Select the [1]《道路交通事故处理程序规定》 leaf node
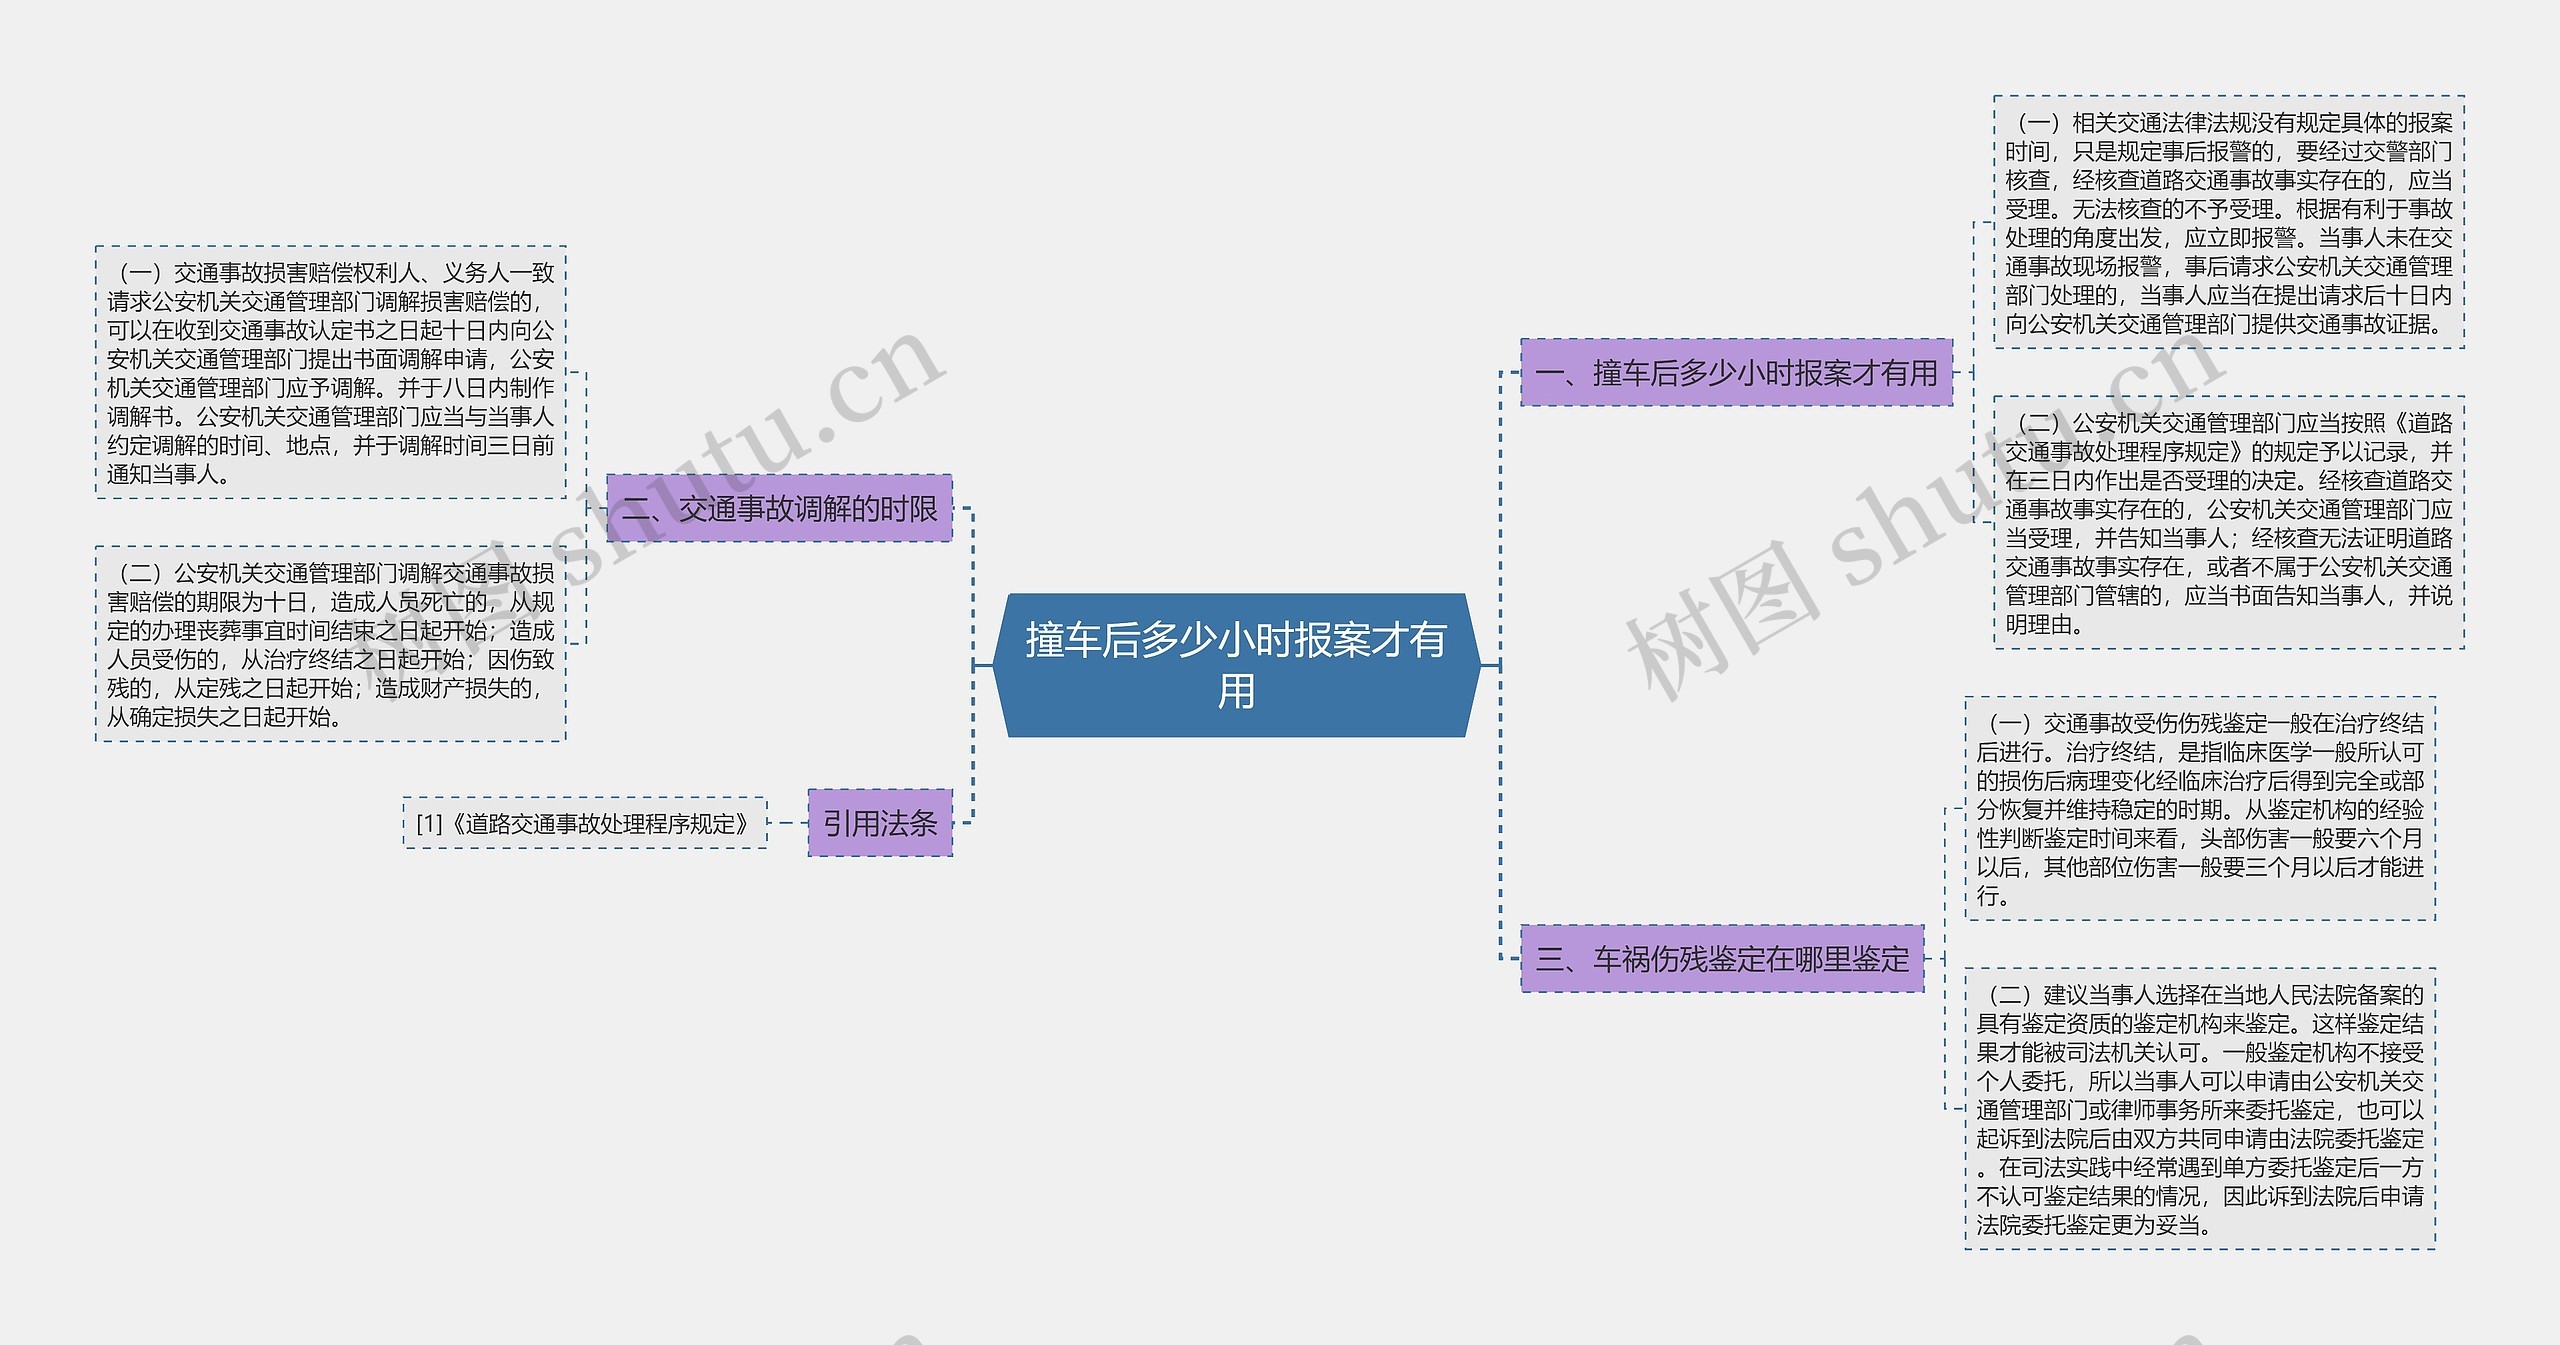This screenshot has width=2560, height=1345. [x=585, y=823]
